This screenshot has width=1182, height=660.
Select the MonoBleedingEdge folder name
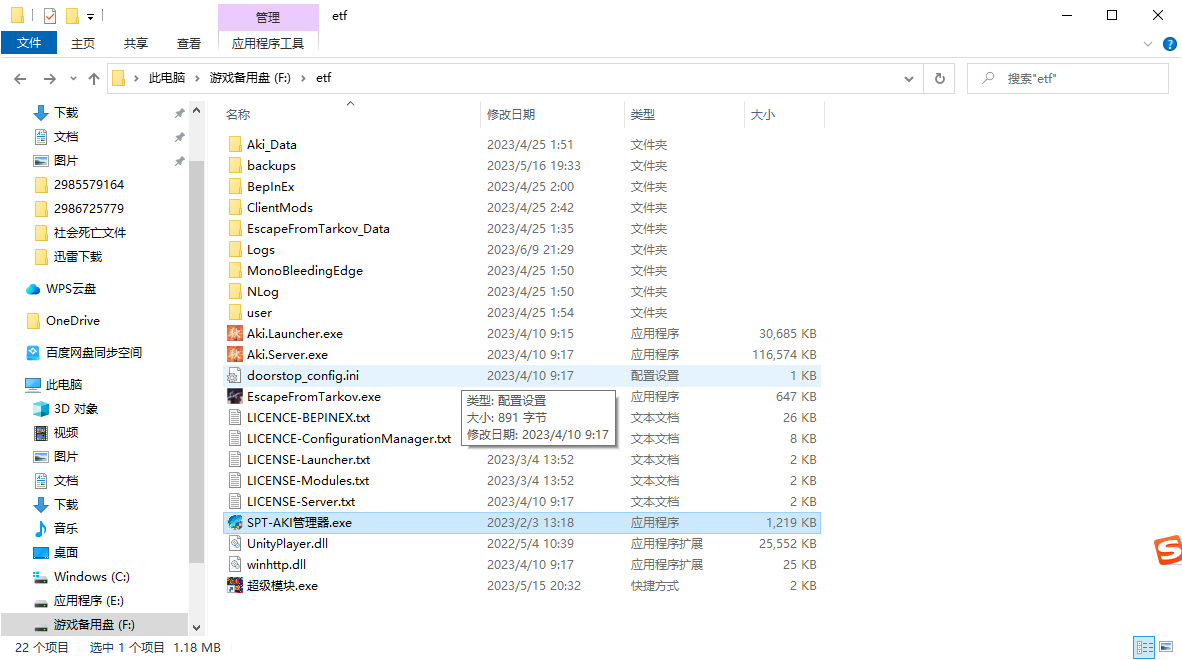pyautogui.click(x=305, y=271)
